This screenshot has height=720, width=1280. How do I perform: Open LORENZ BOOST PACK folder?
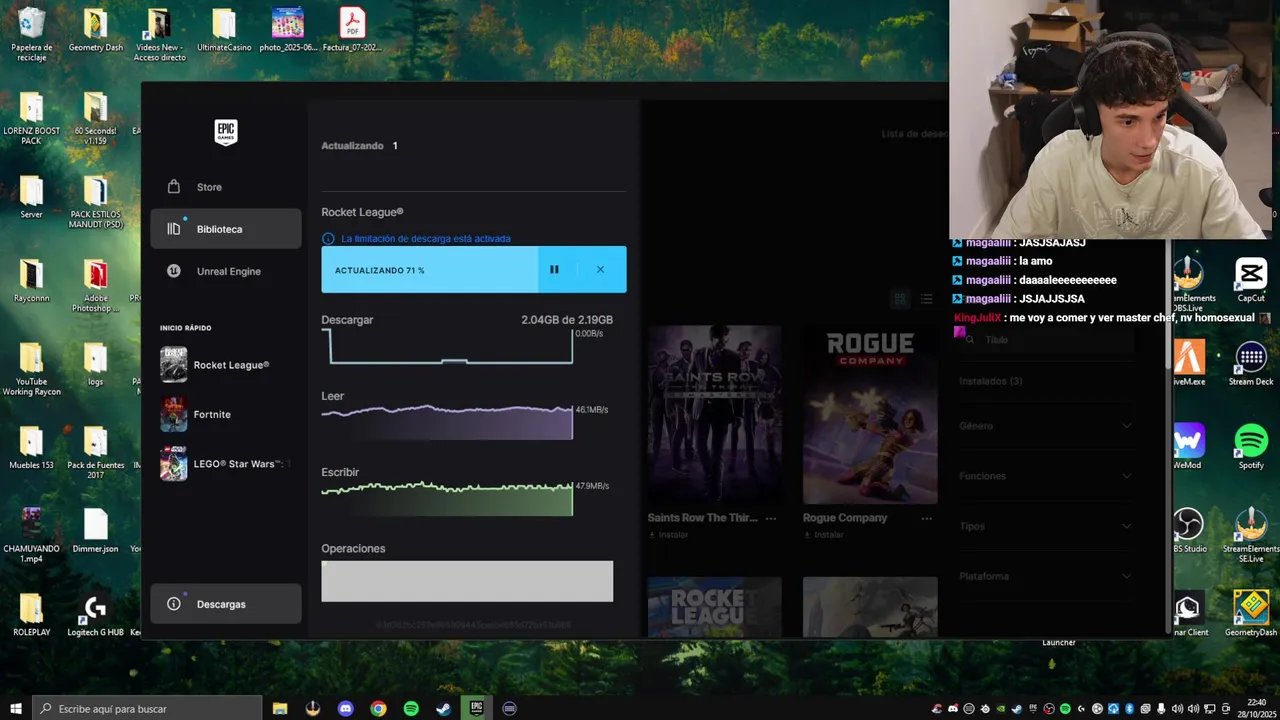(x=32, y=118)
